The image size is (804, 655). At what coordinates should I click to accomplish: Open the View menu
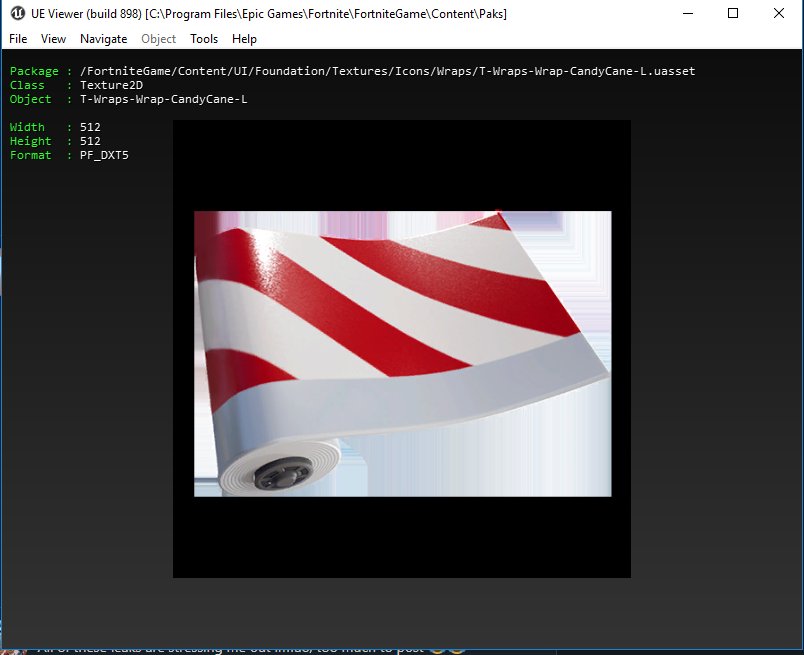click(x=53, y=39)
